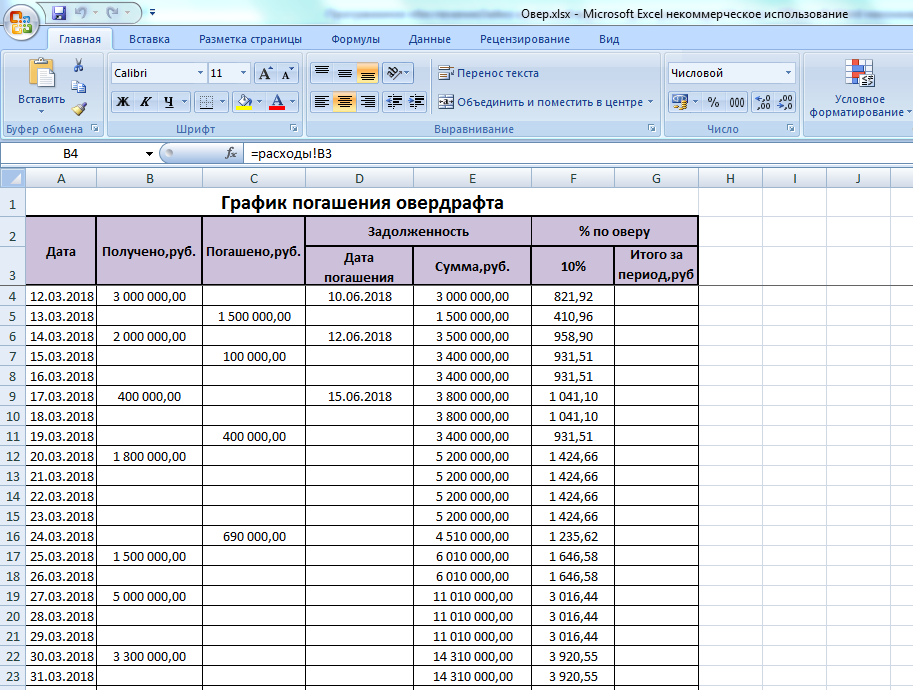The height and width of the screenshot is (690, 913).
Task: Click the Increase Indent icon
Action: coord(417,102)
